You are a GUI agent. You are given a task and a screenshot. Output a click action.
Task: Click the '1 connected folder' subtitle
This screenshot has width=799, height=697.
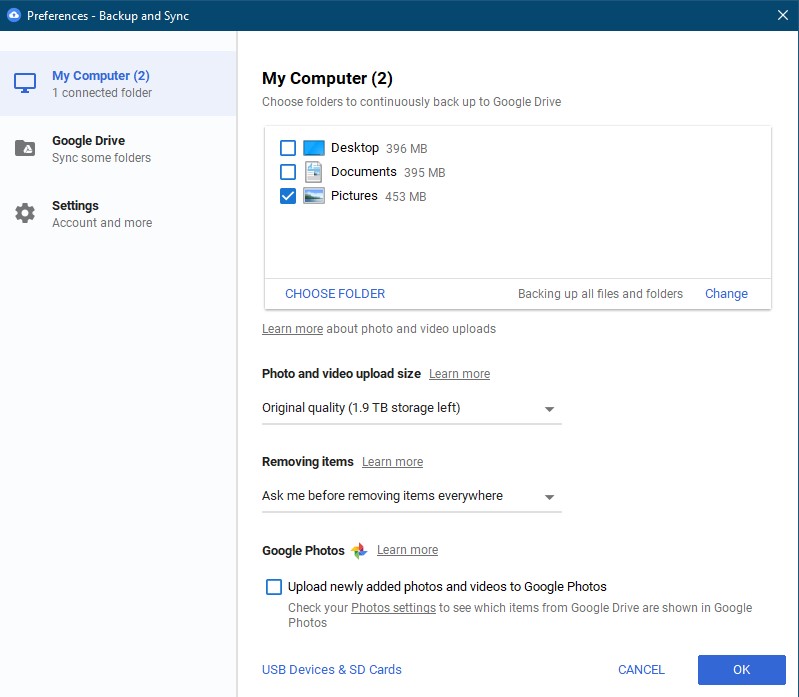(102, 93)
